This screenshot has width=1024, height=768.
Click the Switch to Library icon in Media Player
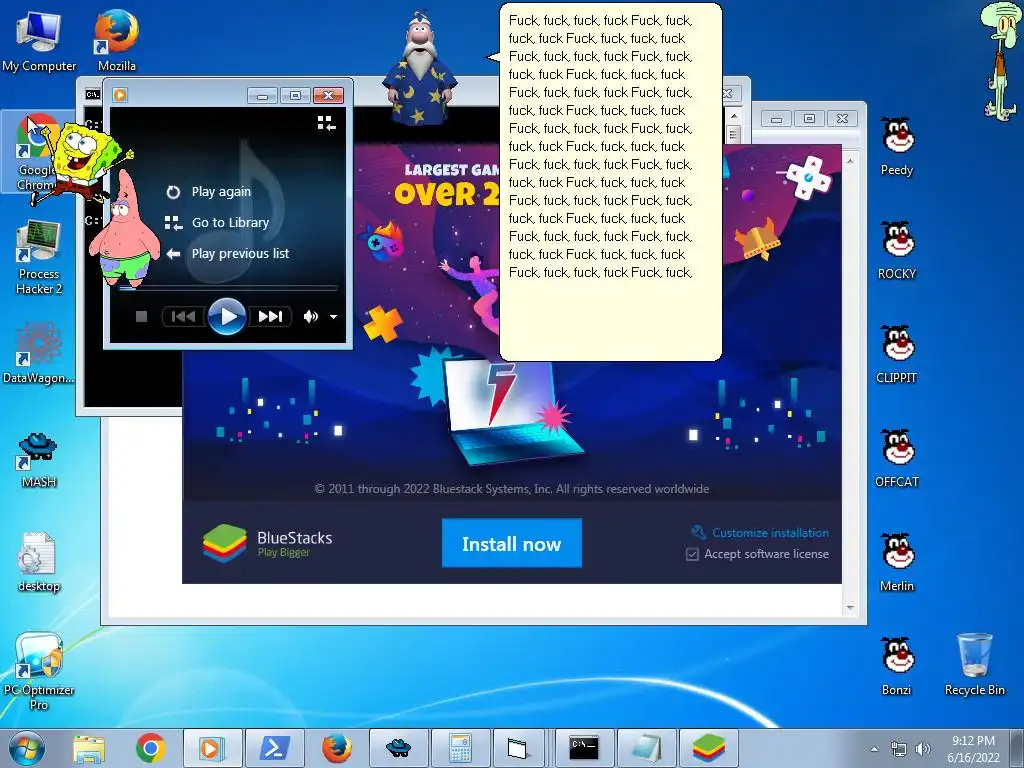click(x=326, y=123)
